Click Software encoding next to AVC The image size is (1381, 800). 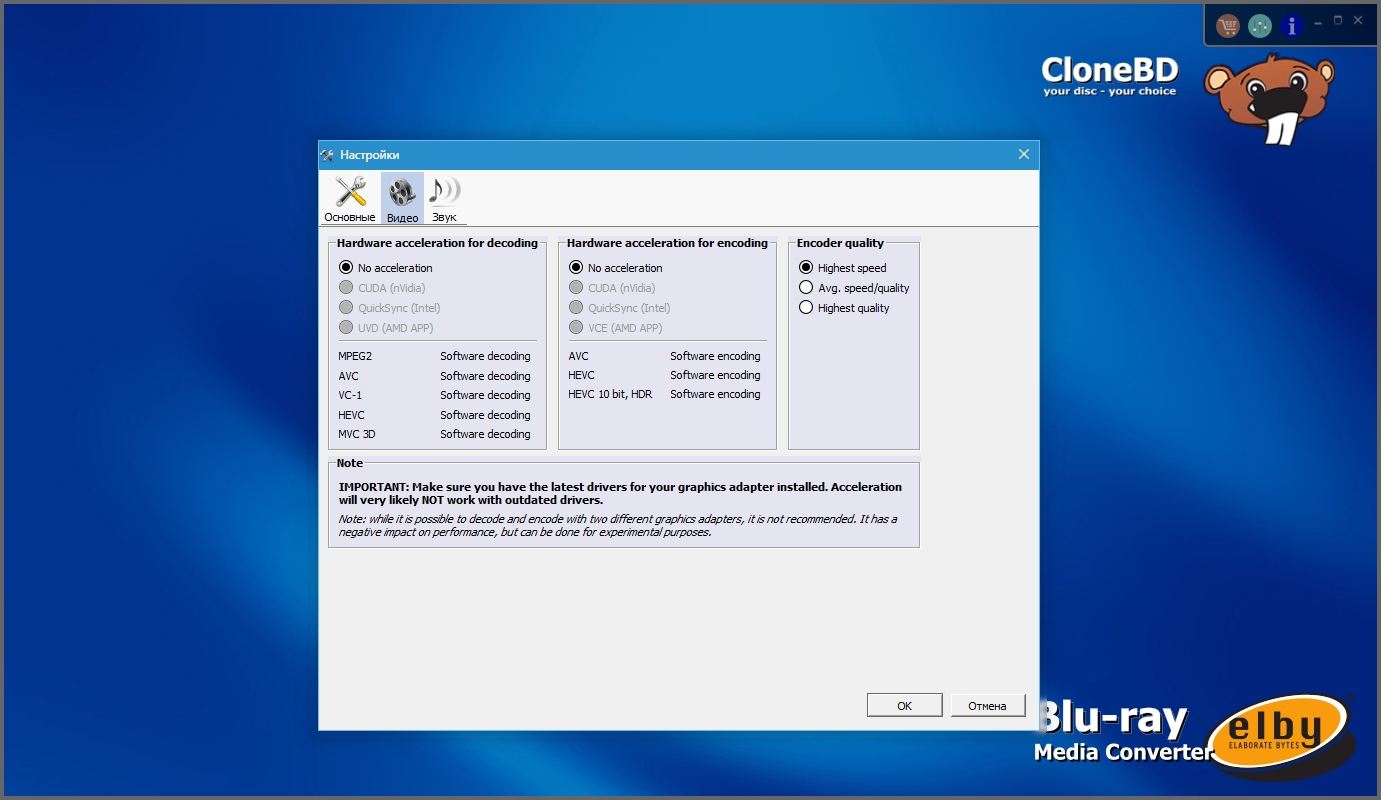click(715, 356)
